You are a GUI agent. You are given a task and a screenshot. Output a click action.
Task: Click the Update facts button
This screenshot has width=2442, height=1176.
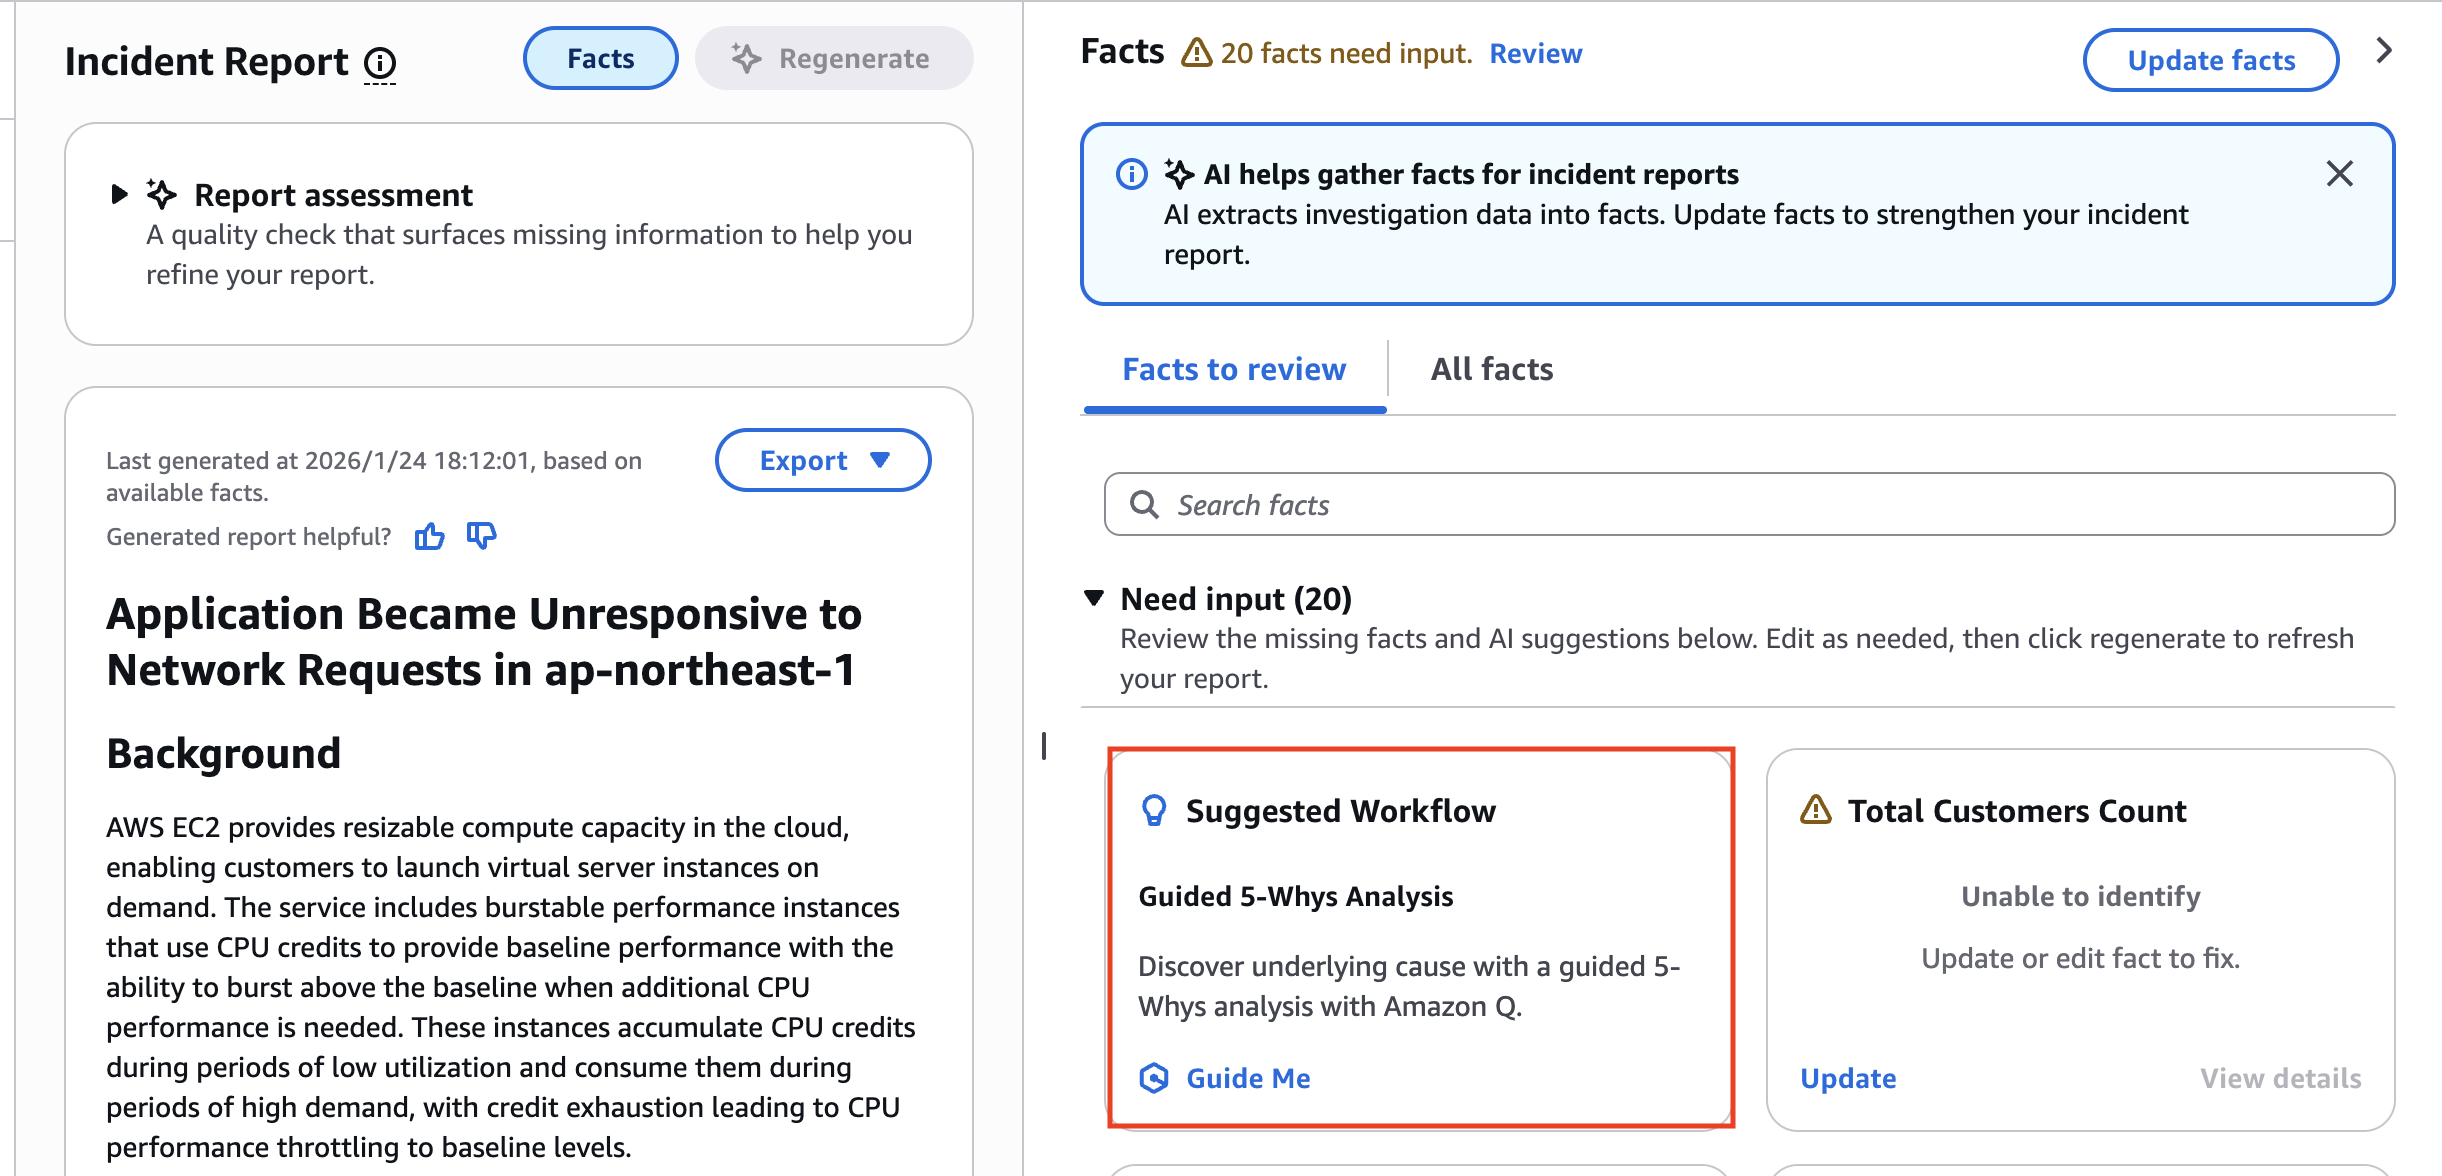[x=2210, y=60]
